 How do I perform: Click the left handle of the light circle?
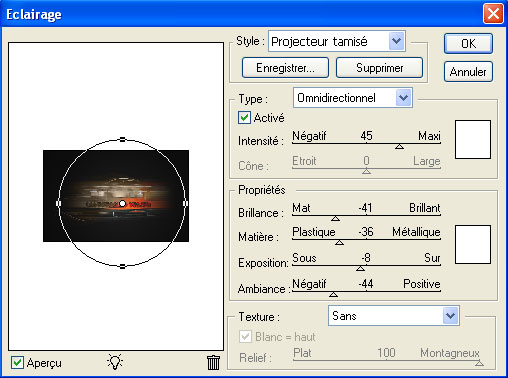[x=59, y=203]
